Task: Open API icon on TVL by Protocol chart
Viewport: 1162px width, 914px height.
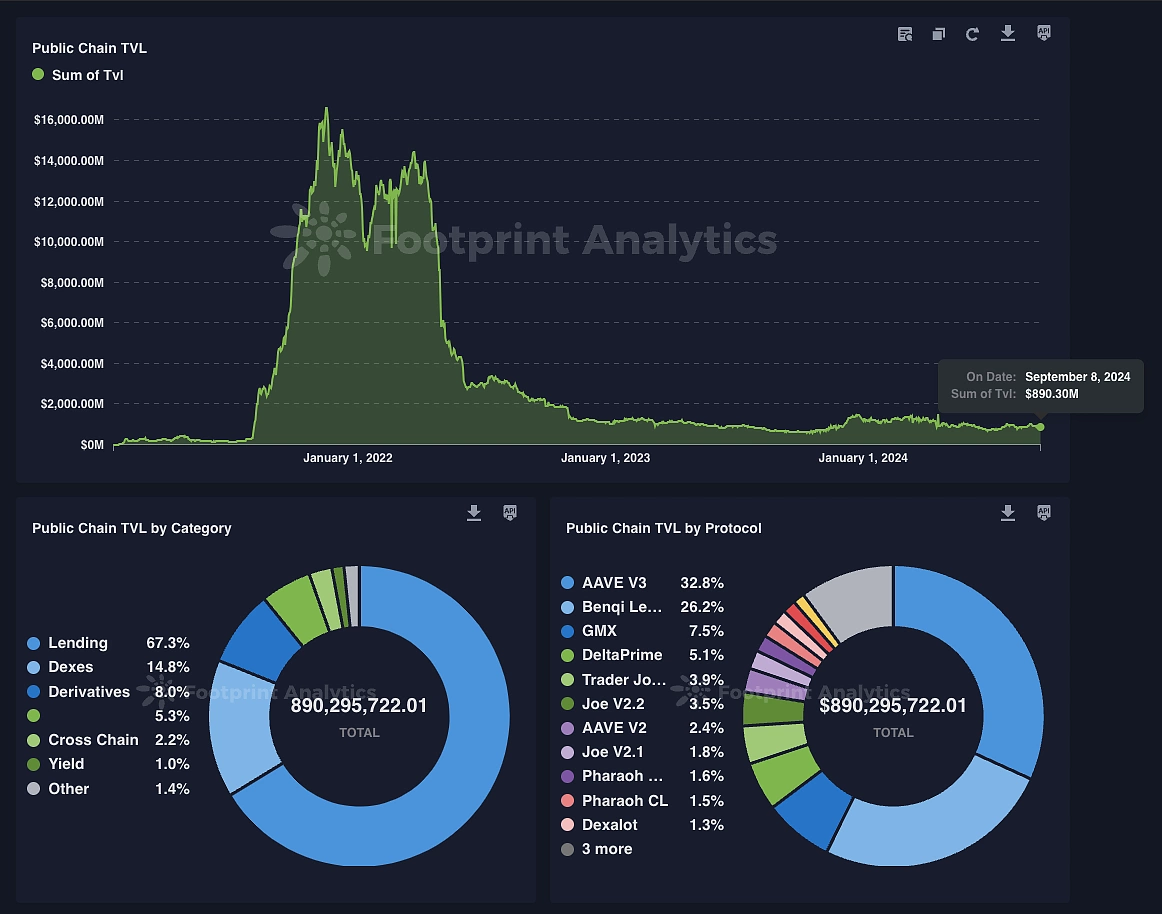Action: 1043,513
